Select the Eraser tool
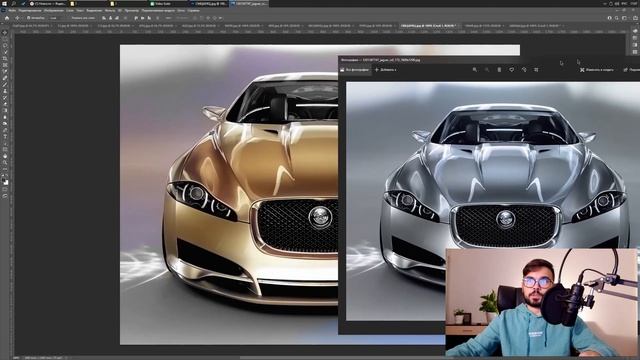640x360 pixels. pyautogui.click(x=5, y=104)
